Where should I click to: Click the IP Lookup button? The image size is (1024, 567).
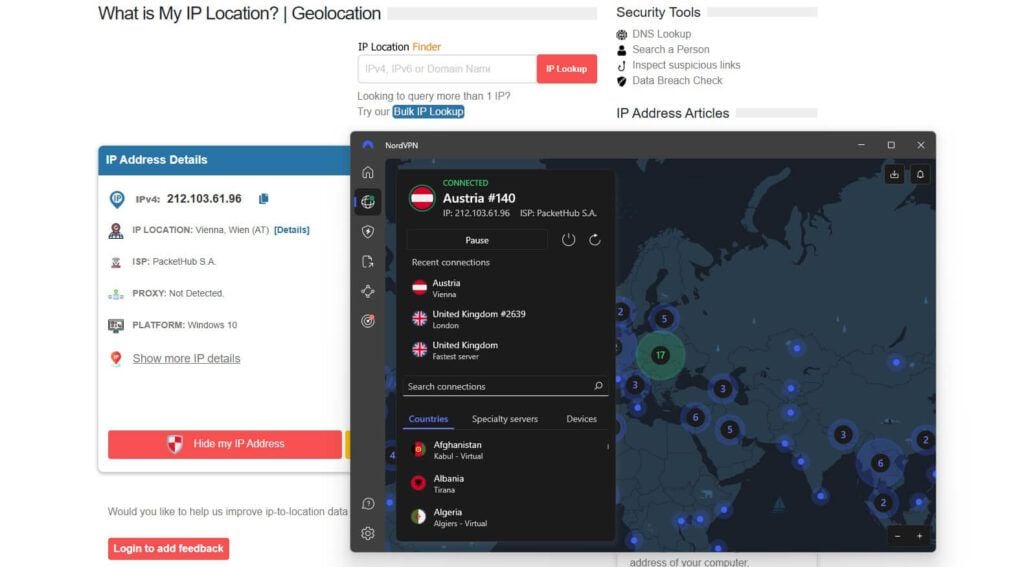(567, 69)
